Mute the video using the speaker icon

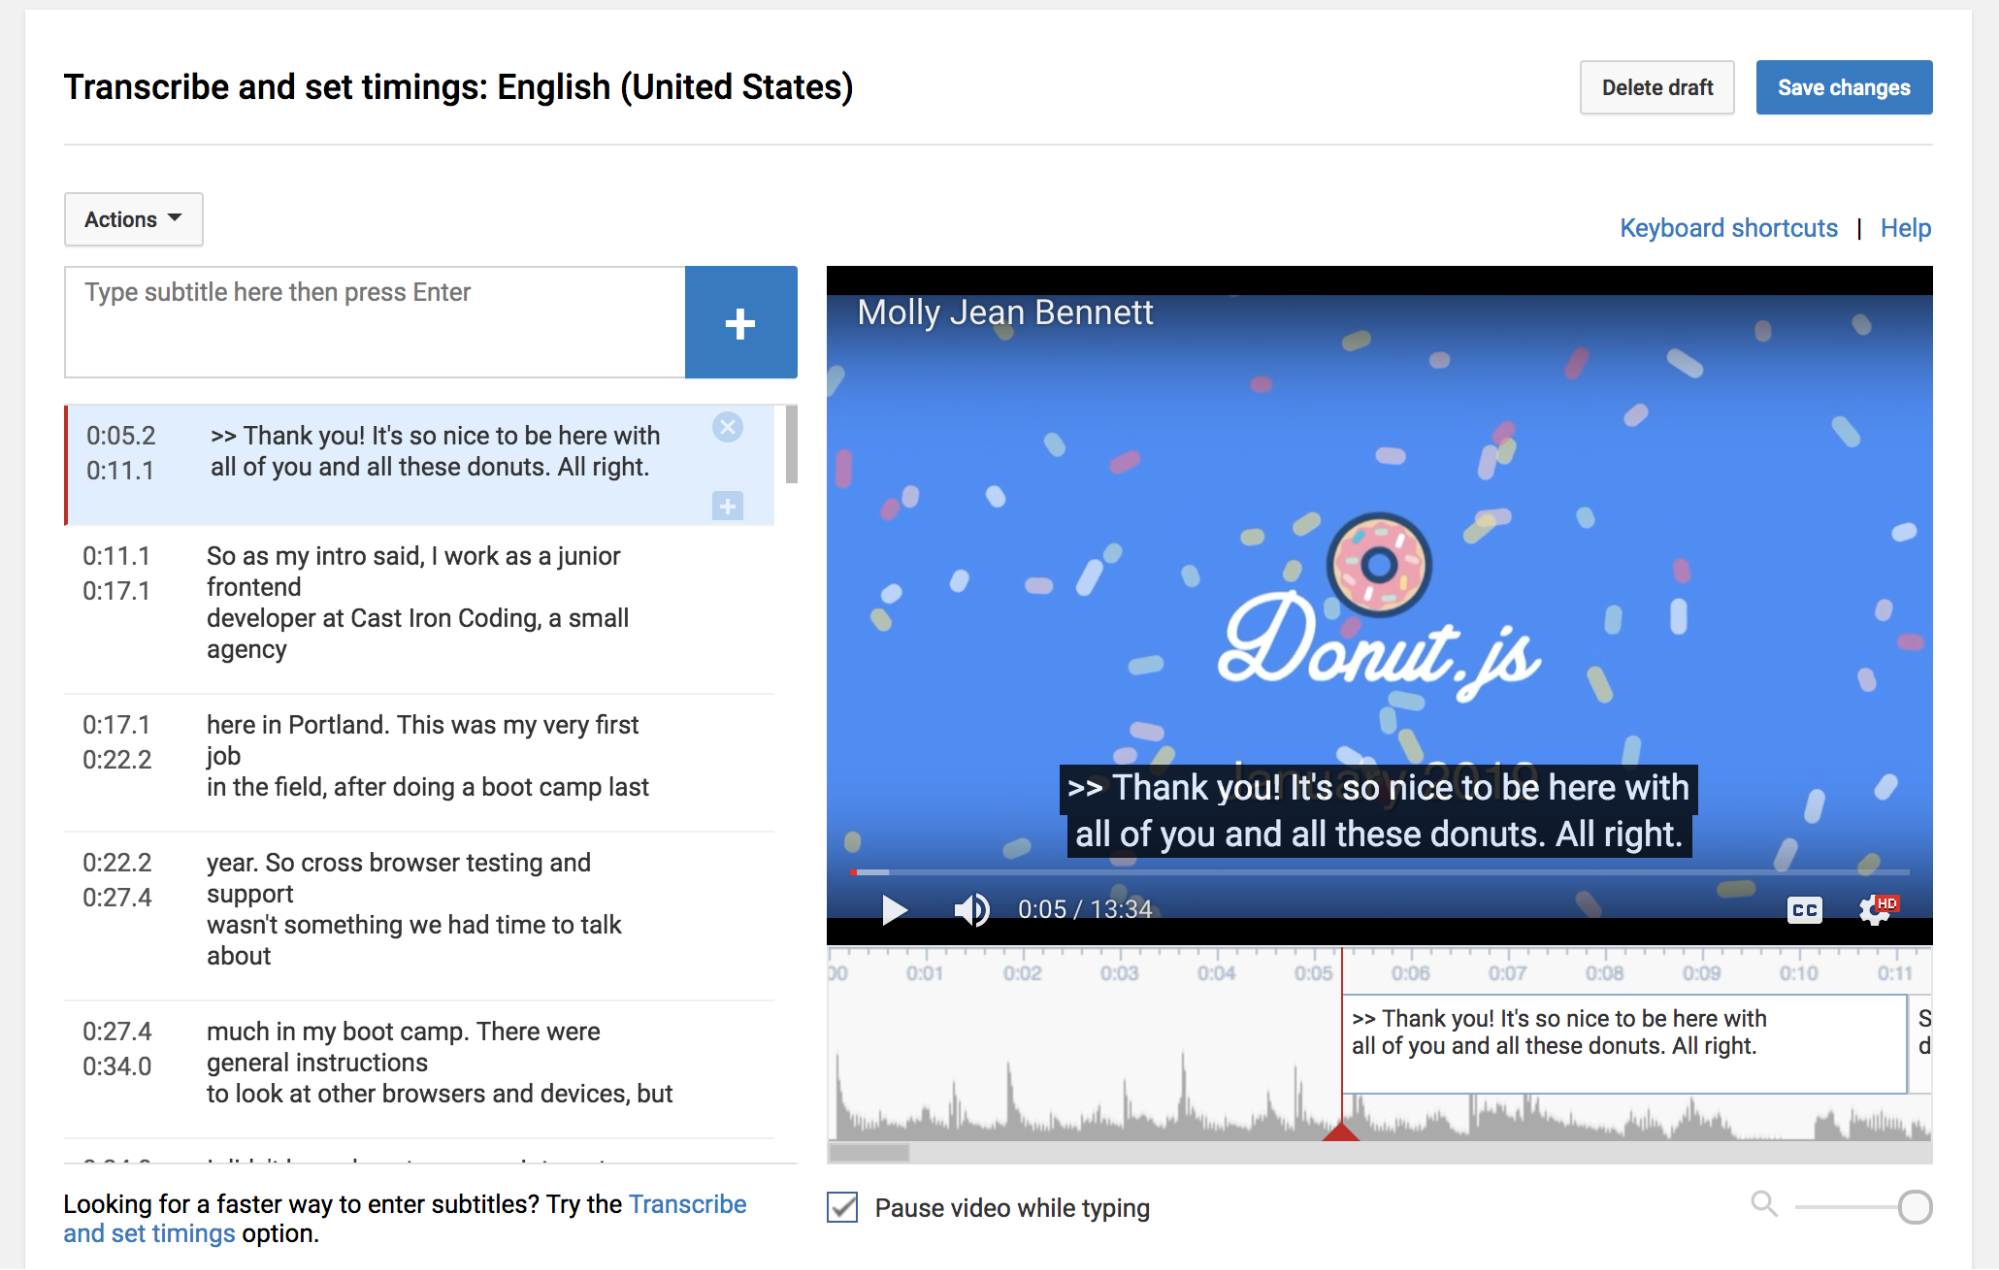[971, 909]
